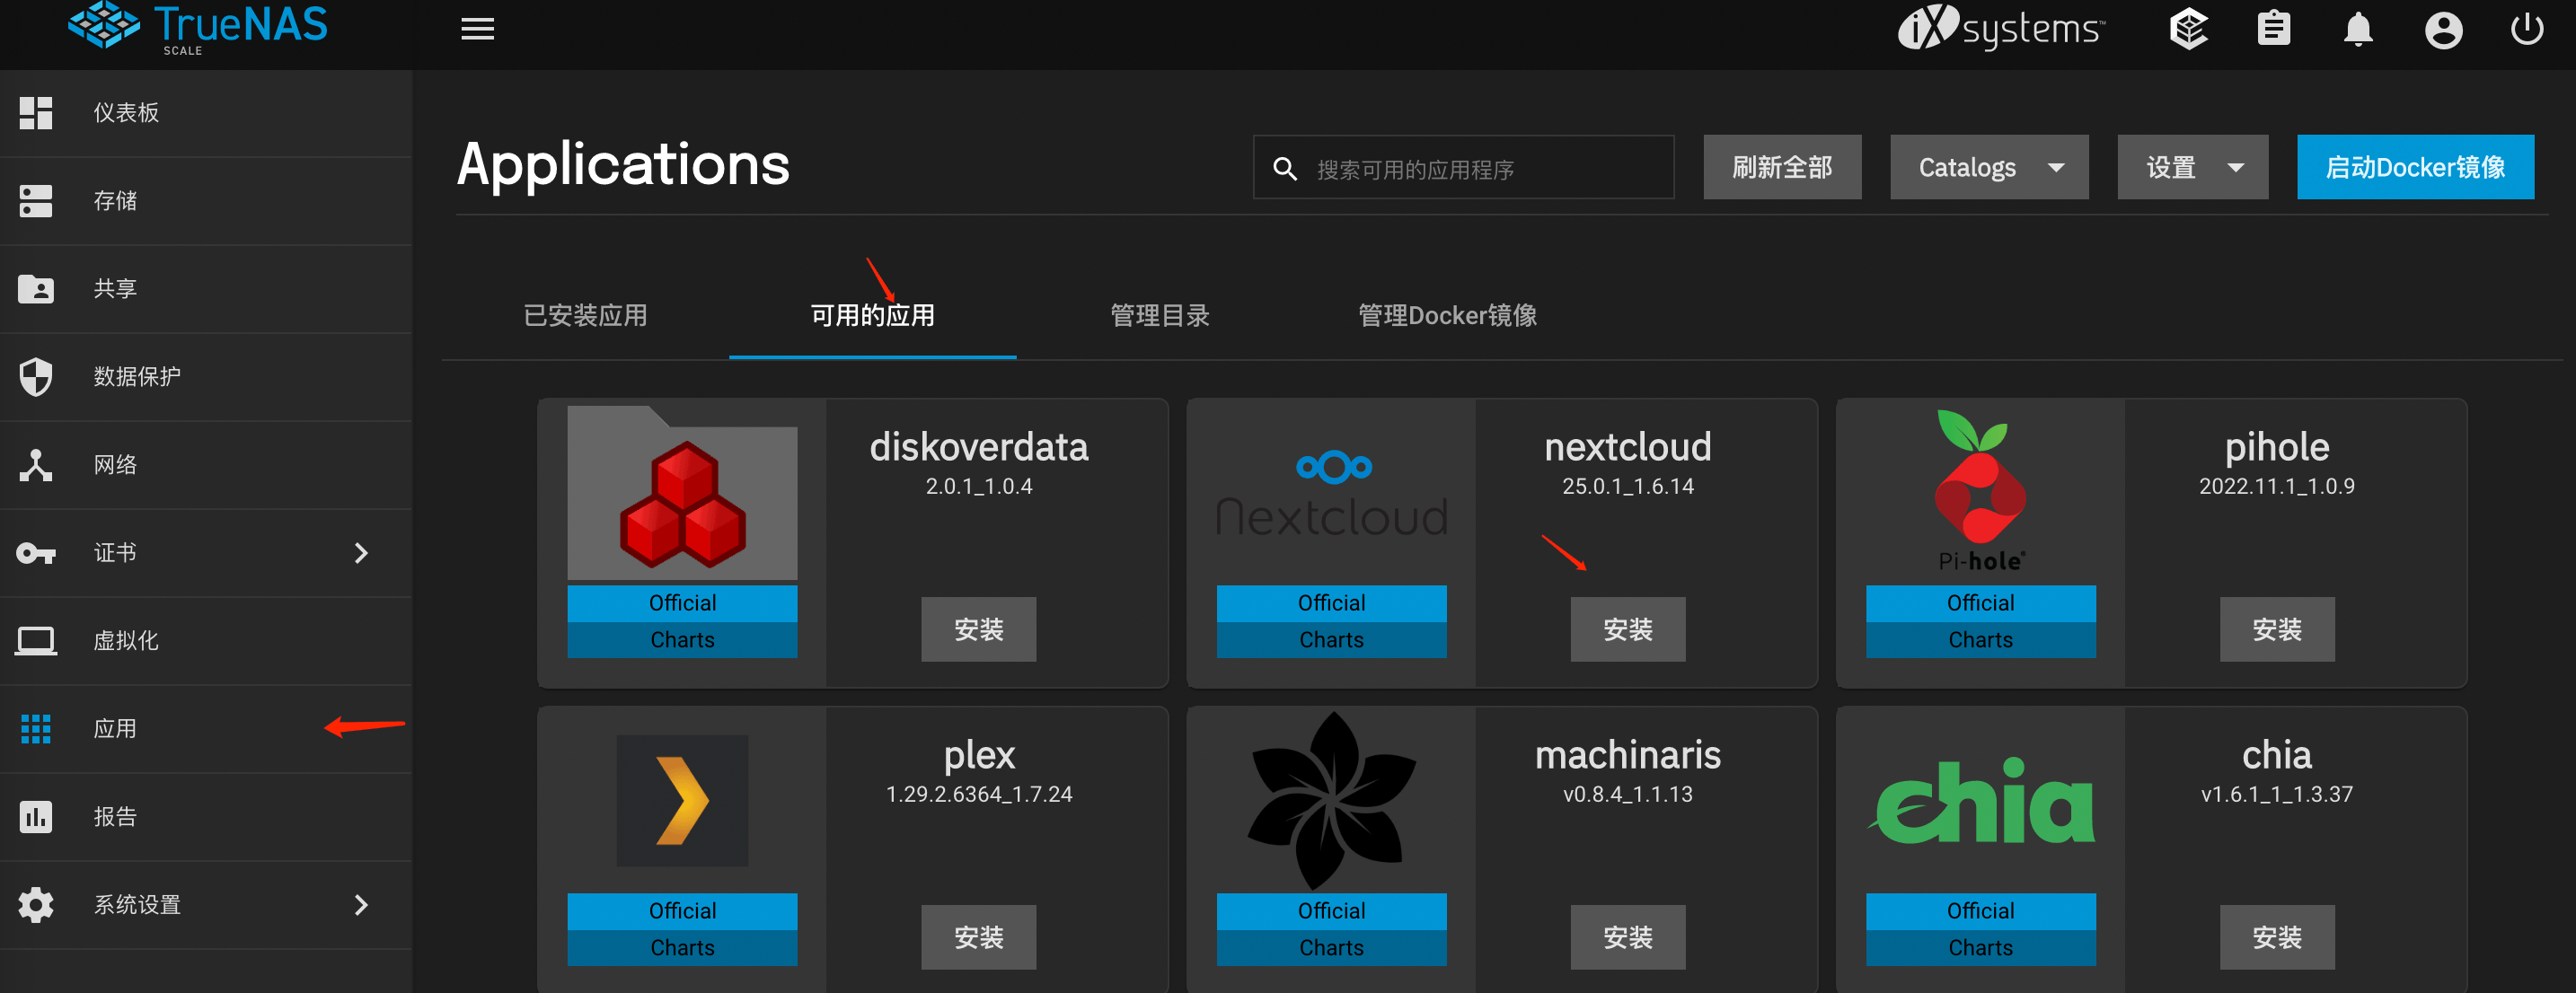Open the alerts bell icon
2576x993 pixels.
(x=2357, y=29)
